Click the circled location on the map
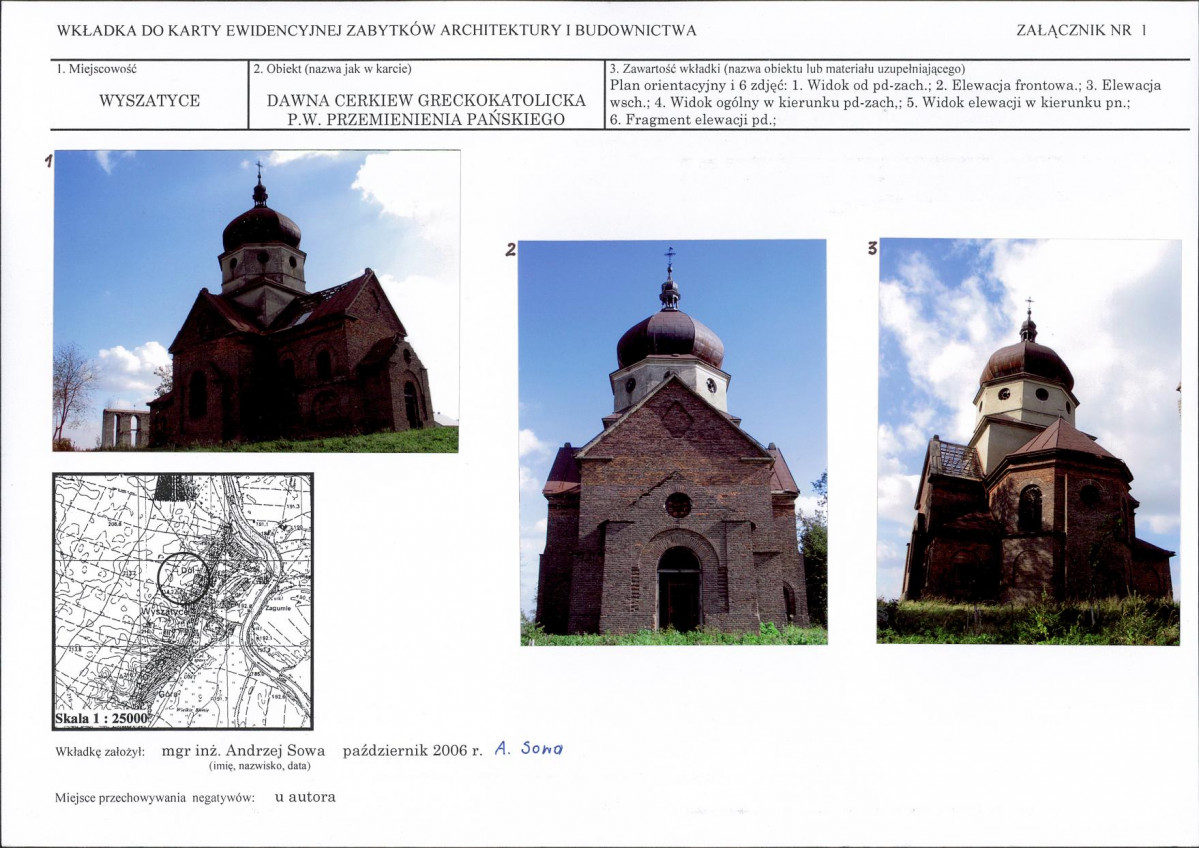This screenshot has height=848, width=1199. point(183,578)
